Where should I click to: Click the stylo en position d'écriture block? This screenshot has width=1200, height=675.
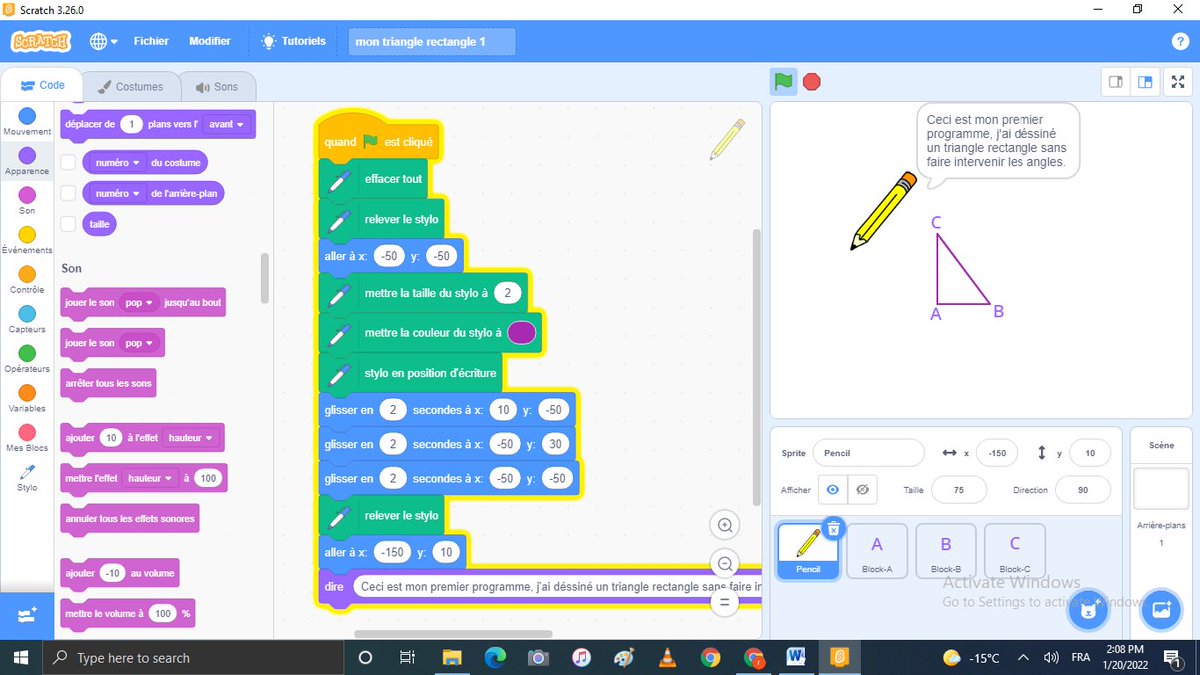point(411,373)
